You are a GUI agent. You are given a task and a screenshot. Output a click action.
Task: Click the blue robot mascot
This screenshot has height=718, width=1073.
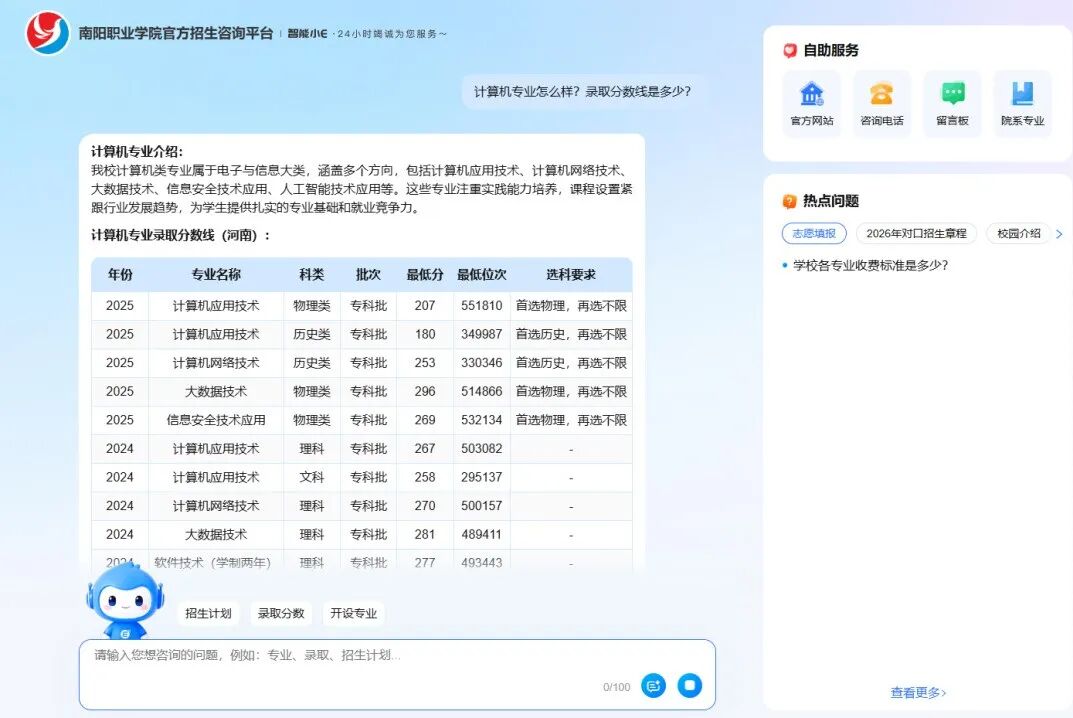125,600
